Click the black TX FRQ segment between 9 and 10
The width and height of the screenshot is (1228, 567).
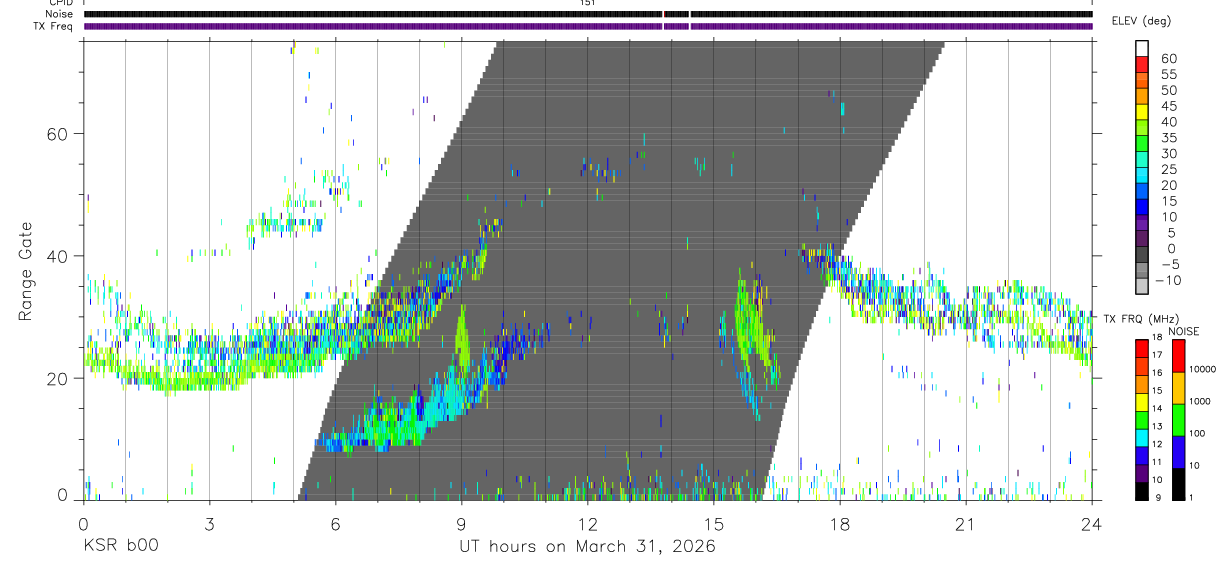pyautogui.click(x=1142, y=491)
